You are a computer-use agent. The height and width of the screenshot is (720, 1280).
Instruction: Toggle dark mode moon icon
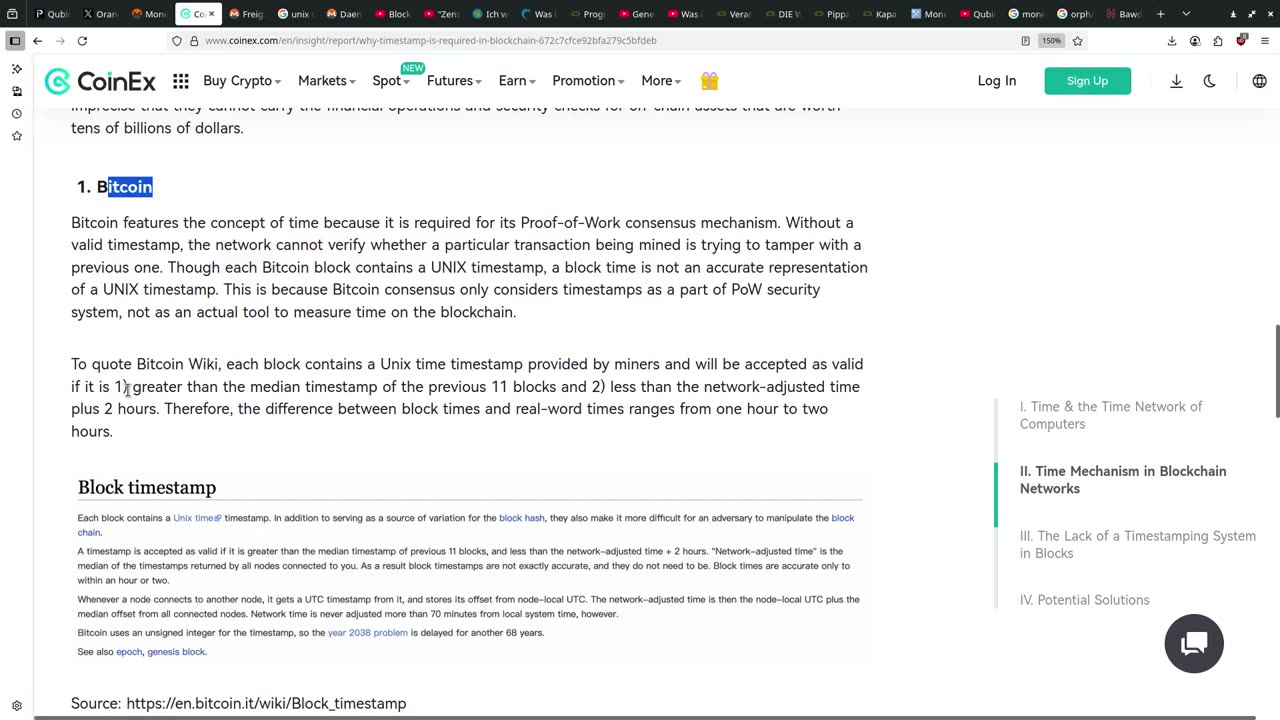coord(1210,81)
